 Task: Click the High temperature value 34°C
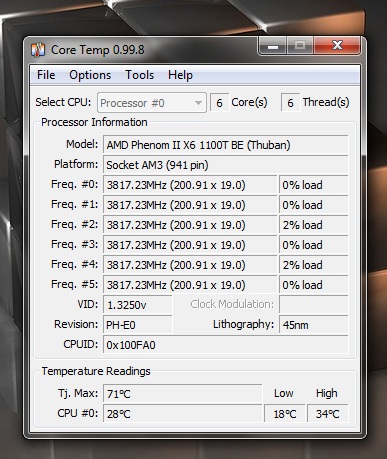327,414
